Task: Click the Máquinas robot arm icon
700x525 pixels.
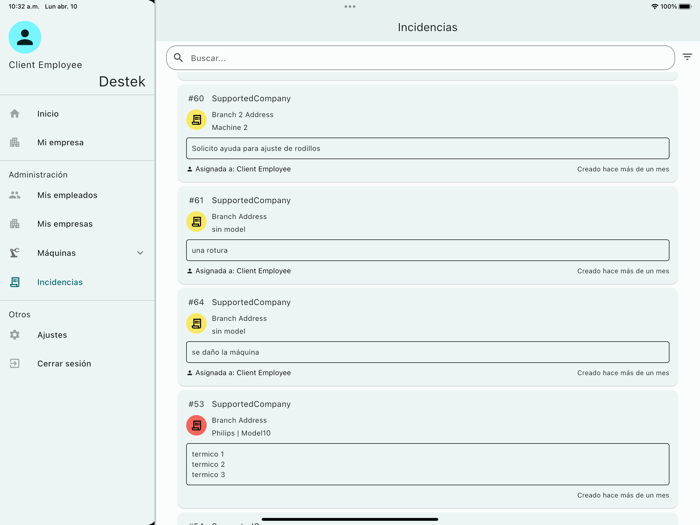Action: 15,253
